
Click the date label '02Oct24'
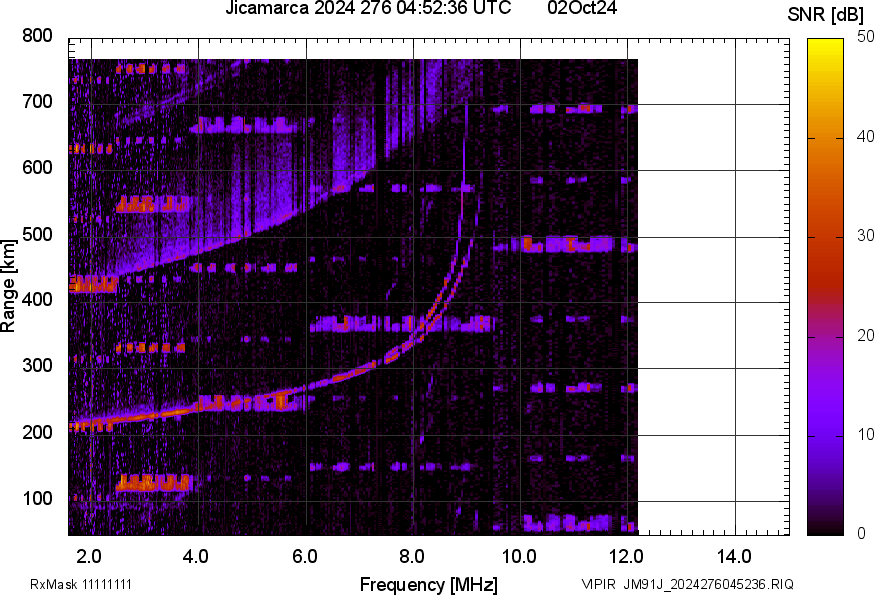pos(582,8)
